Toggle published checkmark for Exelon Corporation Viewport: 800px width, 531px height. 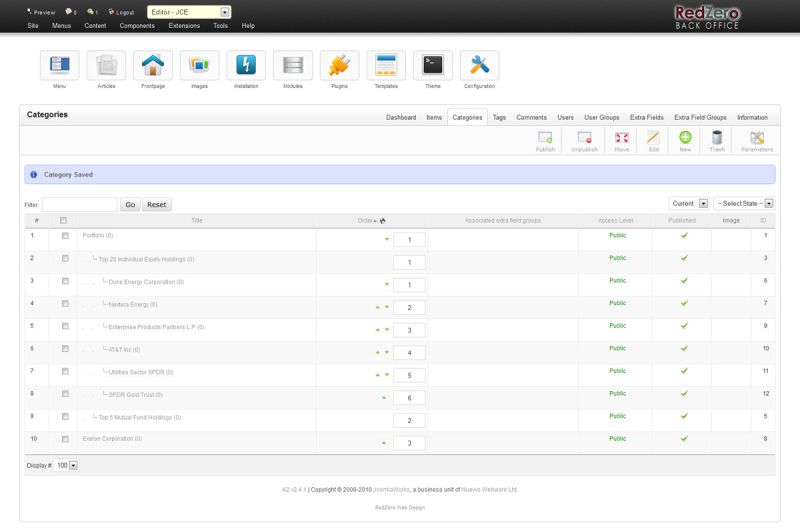684,438
